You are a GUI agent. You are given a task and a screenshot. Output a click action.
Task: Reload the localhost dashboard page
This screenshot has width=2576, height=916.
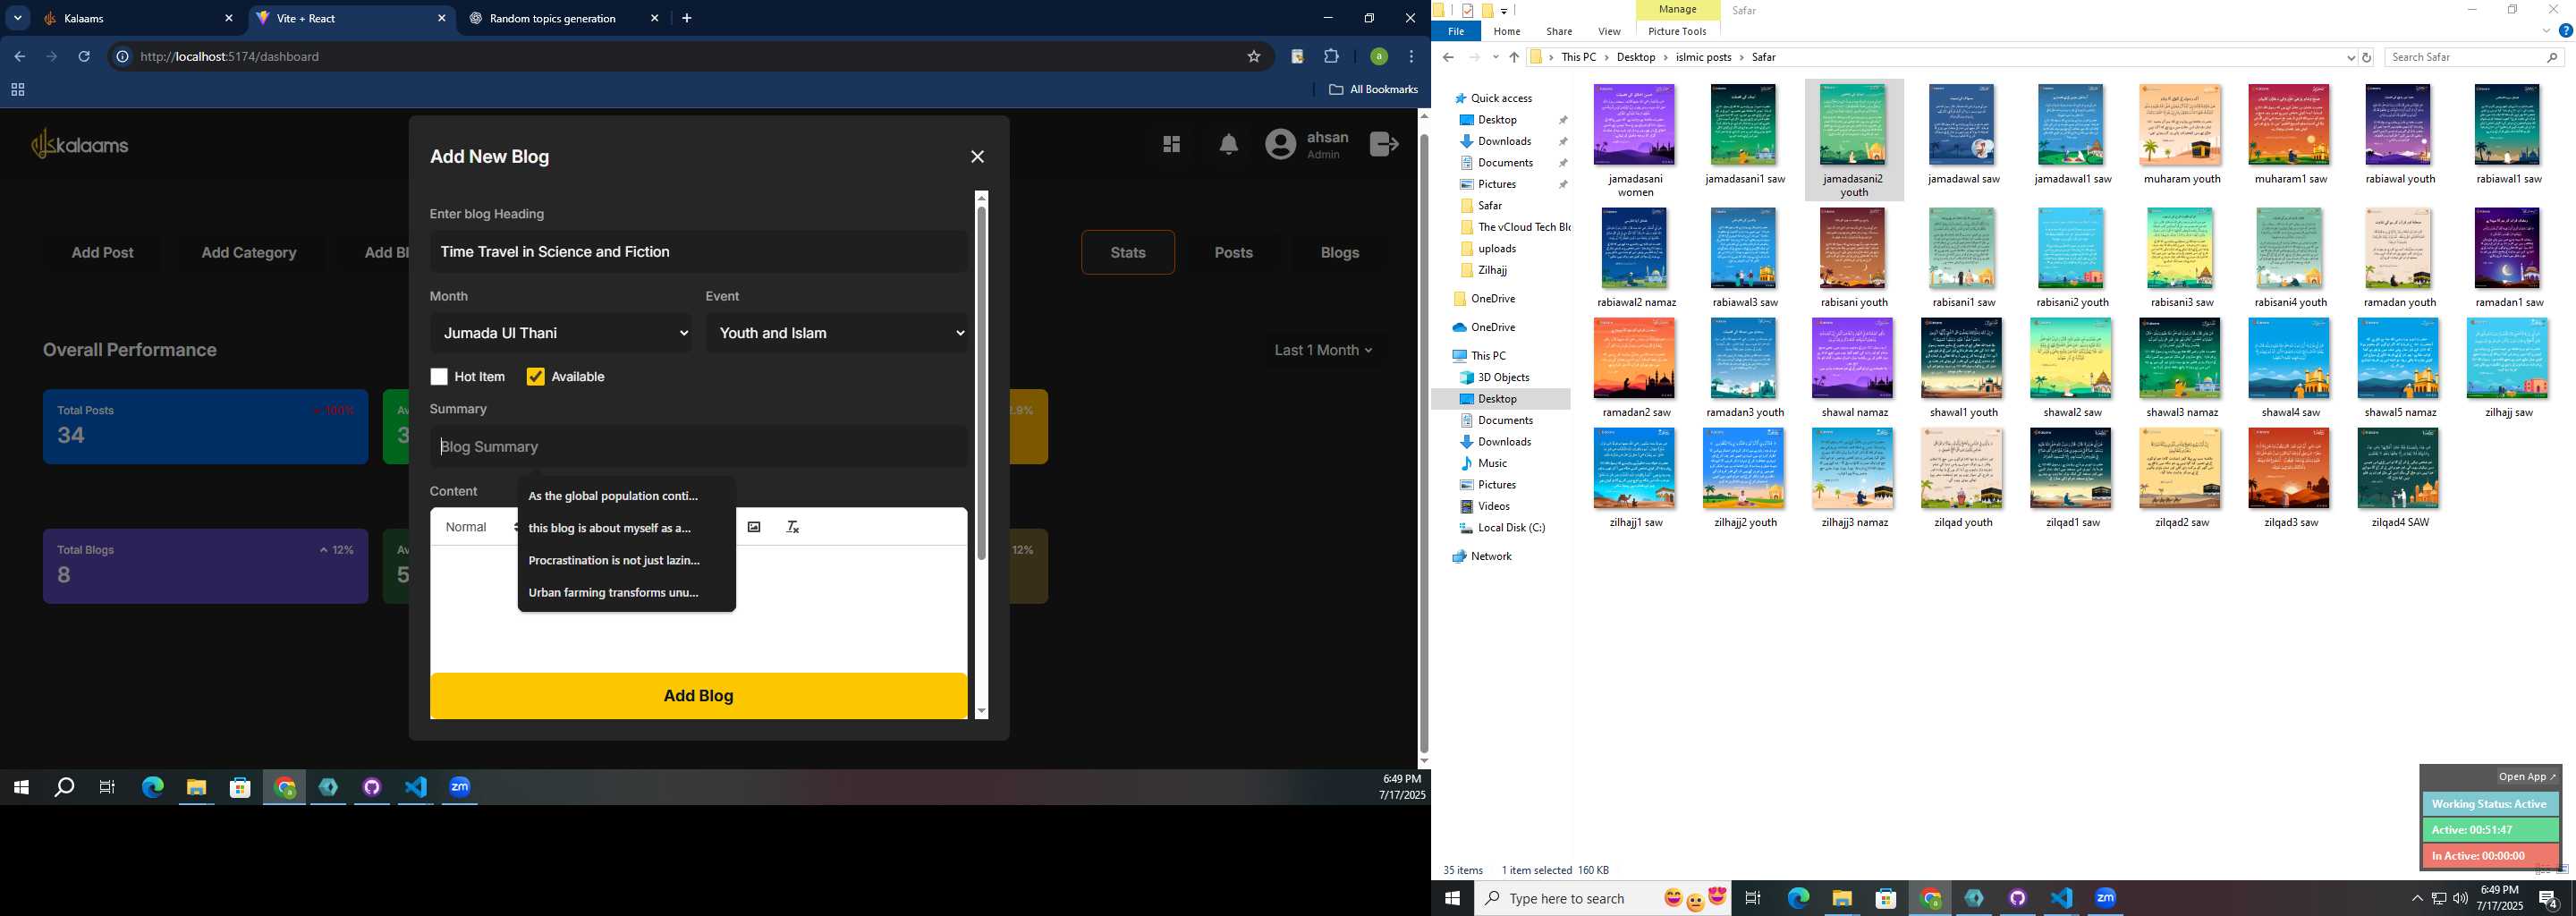pos(84,57)
